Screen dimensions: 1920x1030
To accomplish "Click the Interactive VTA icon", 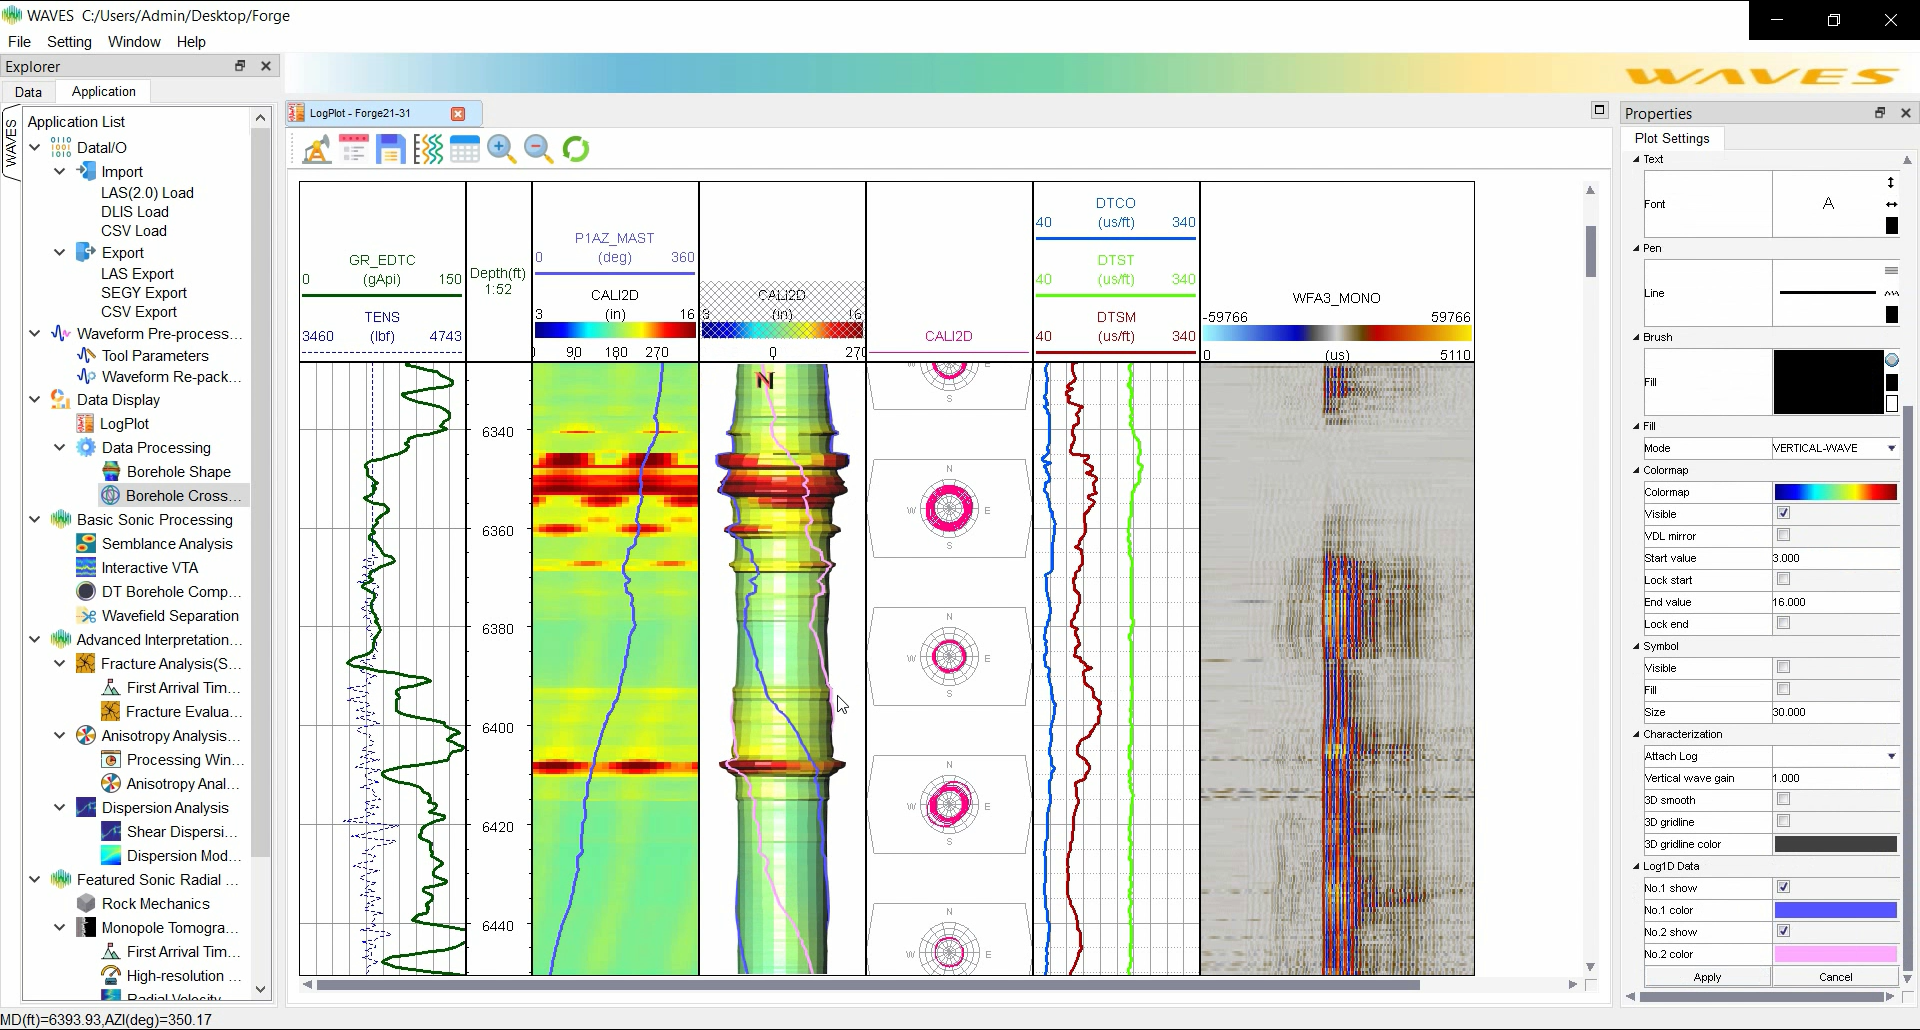I will [86, 567].
